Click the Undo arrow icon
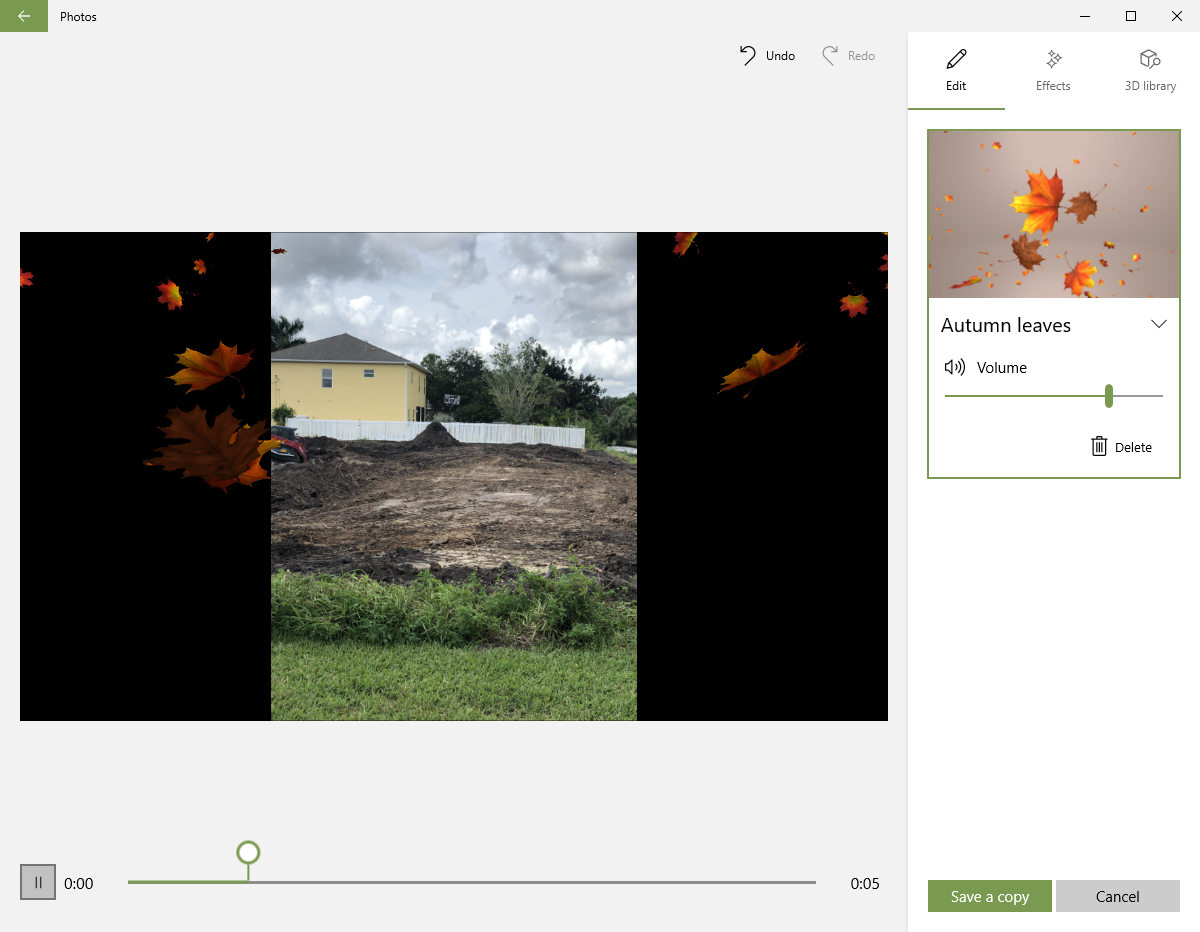 pos(748,56)
